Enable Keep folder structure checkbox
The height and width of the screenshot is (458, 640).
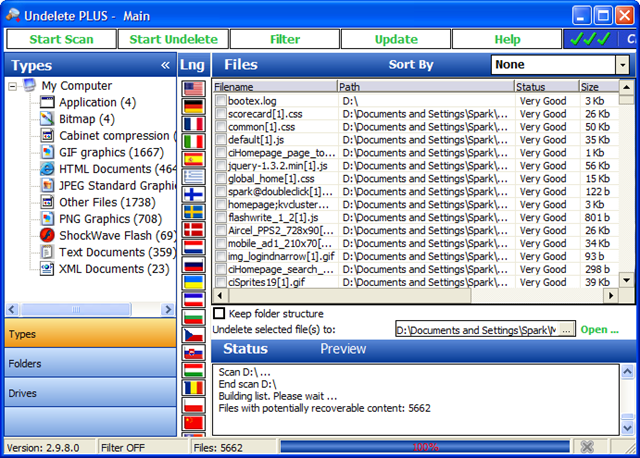(x=219, y=313)
